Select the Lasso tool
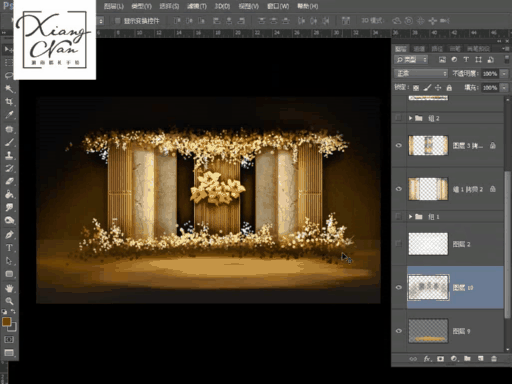This screenshot has height=384, width=512. [x=9, y=76]
